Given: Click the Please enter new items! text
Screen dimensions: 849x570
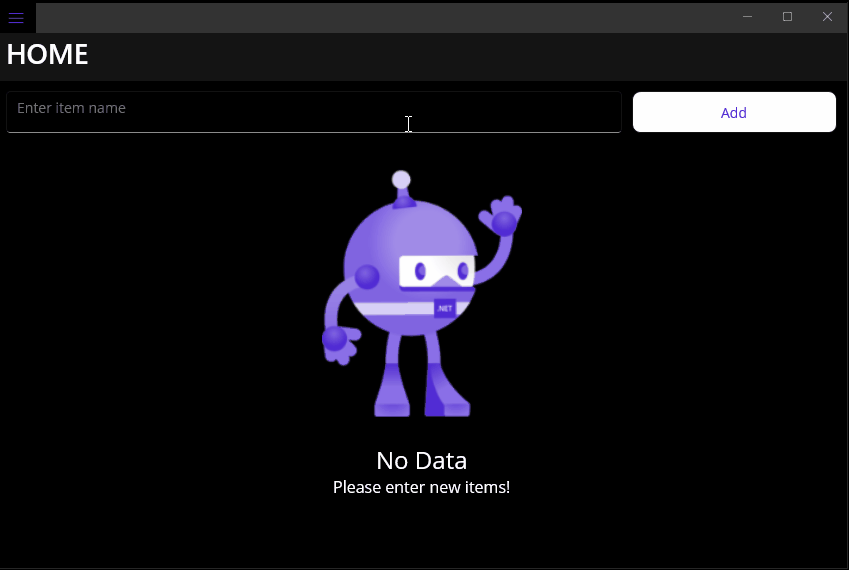Looking at the screenshot, I should (421, 487).
